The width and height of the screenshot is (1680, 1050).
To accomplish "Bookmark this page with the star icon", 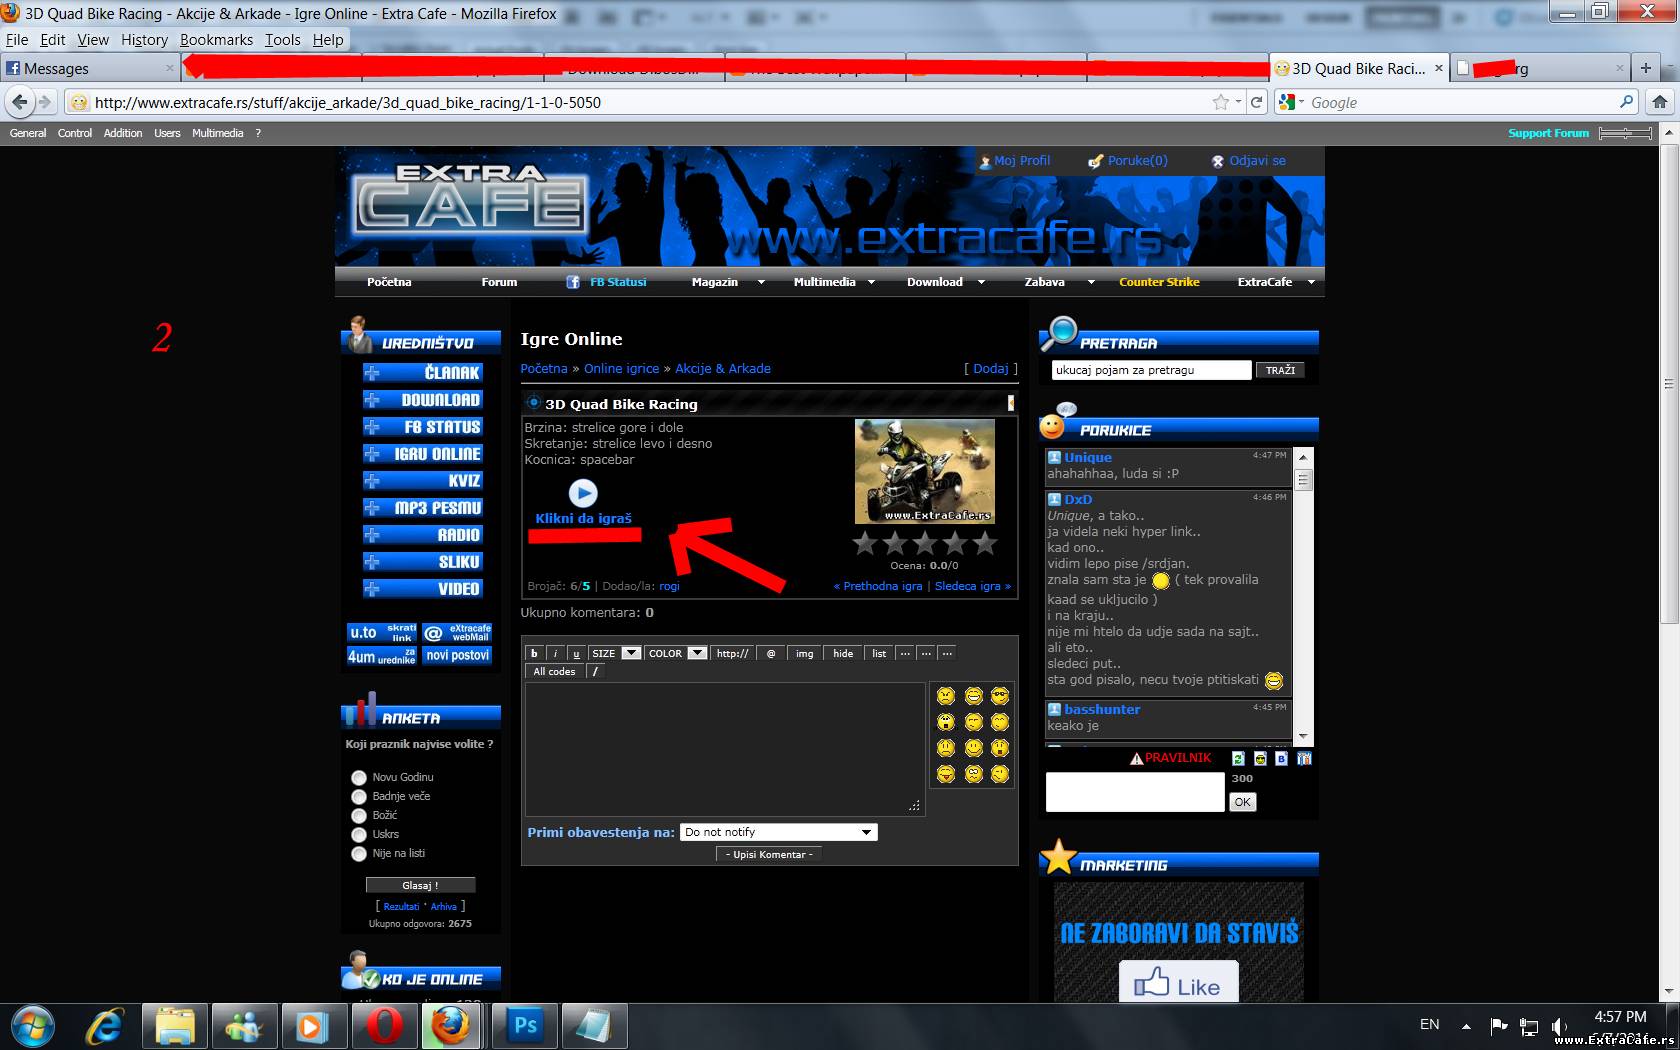I will point(1220,102).
